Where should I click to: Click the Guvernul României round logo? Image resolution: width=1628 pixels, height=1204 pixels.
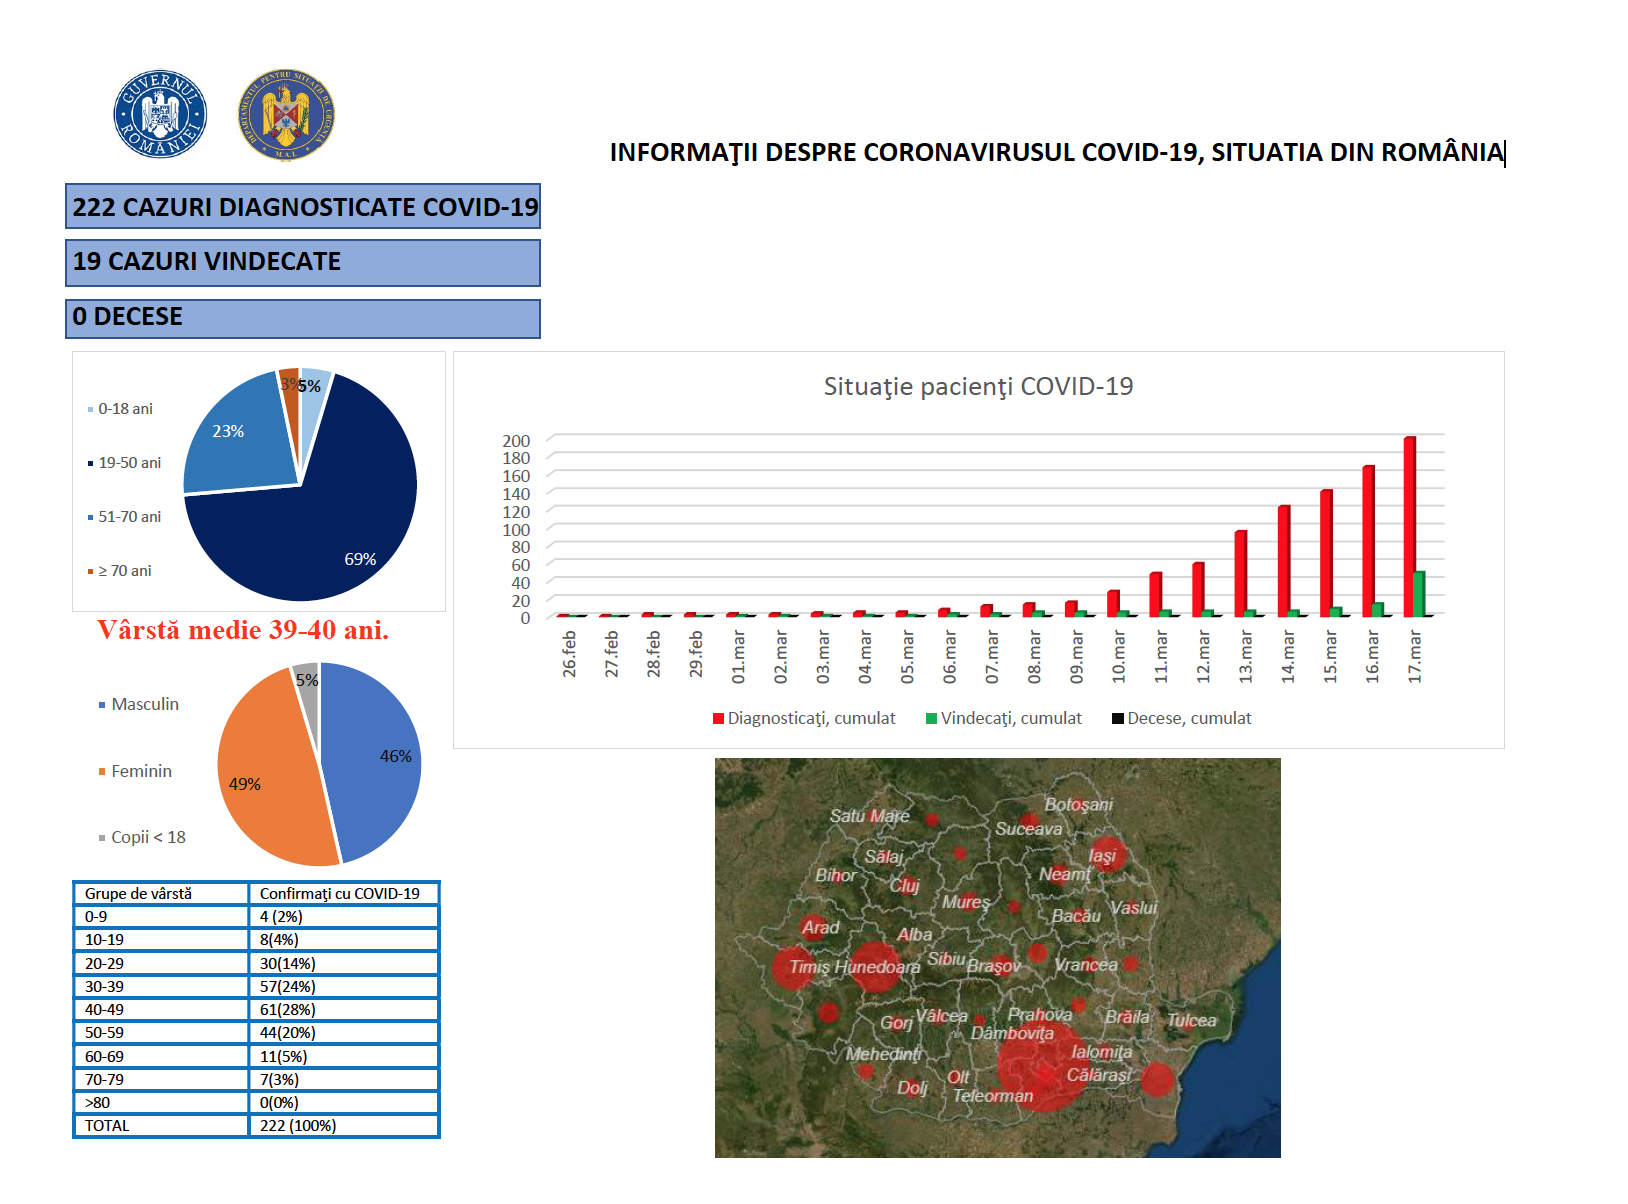[160, 114]
